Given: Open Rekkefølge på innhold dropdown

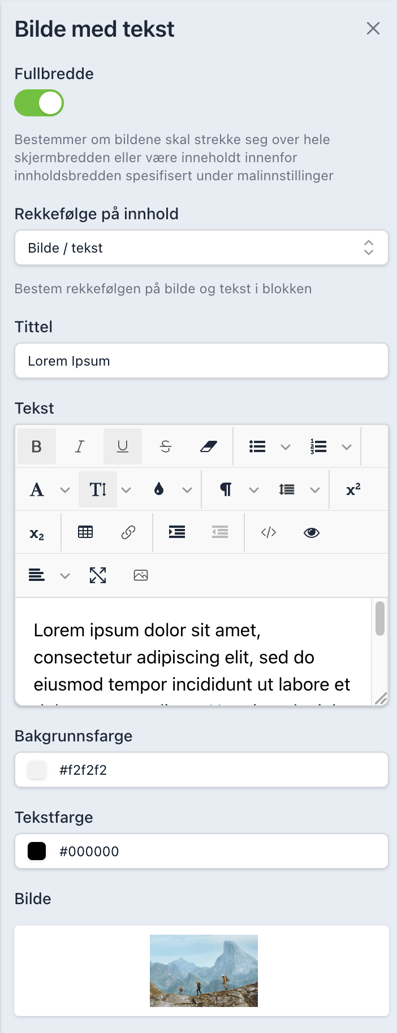Looking at the screenshot, I should pyautogui.click(x=201, y=248).
